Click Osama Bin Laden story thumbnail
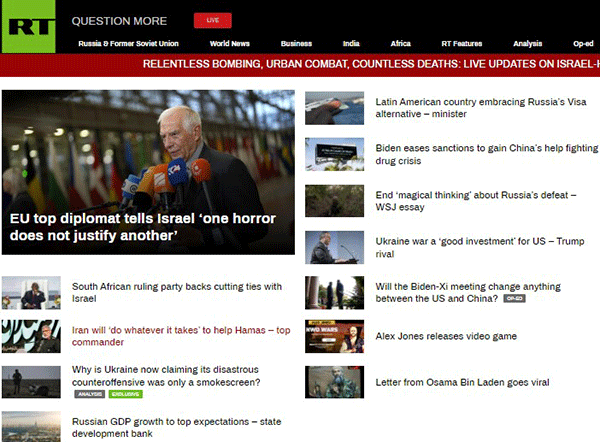Viewport: 600px width, 442px height. click(334, 382)
